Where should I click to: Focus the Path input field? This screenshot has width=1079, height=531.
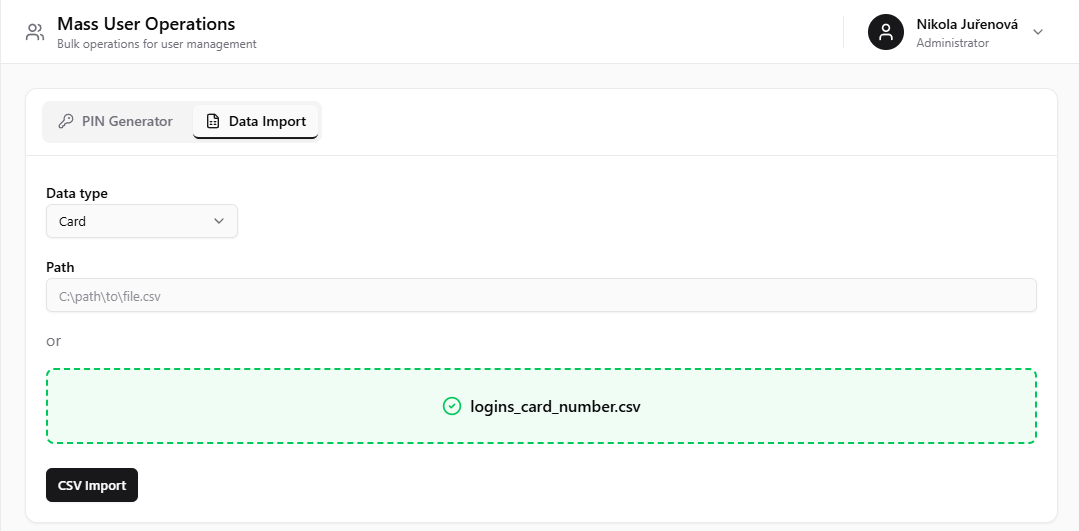(x=541, y=295)
